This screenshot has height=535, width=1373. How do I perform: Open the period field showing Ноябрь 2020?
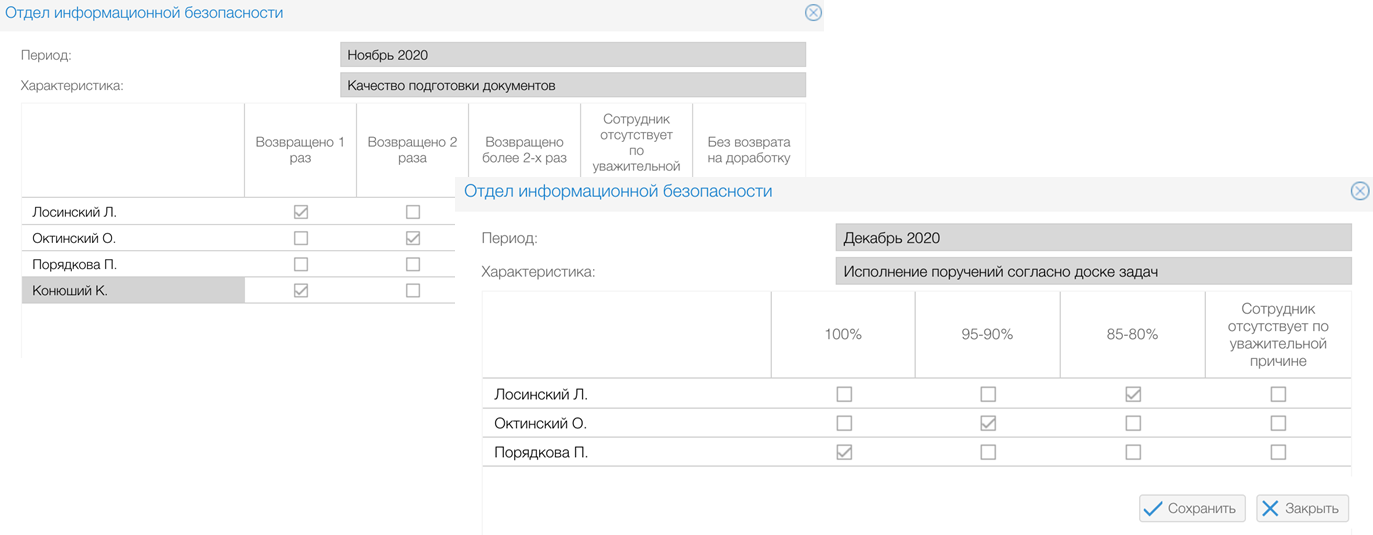(572, 55)
